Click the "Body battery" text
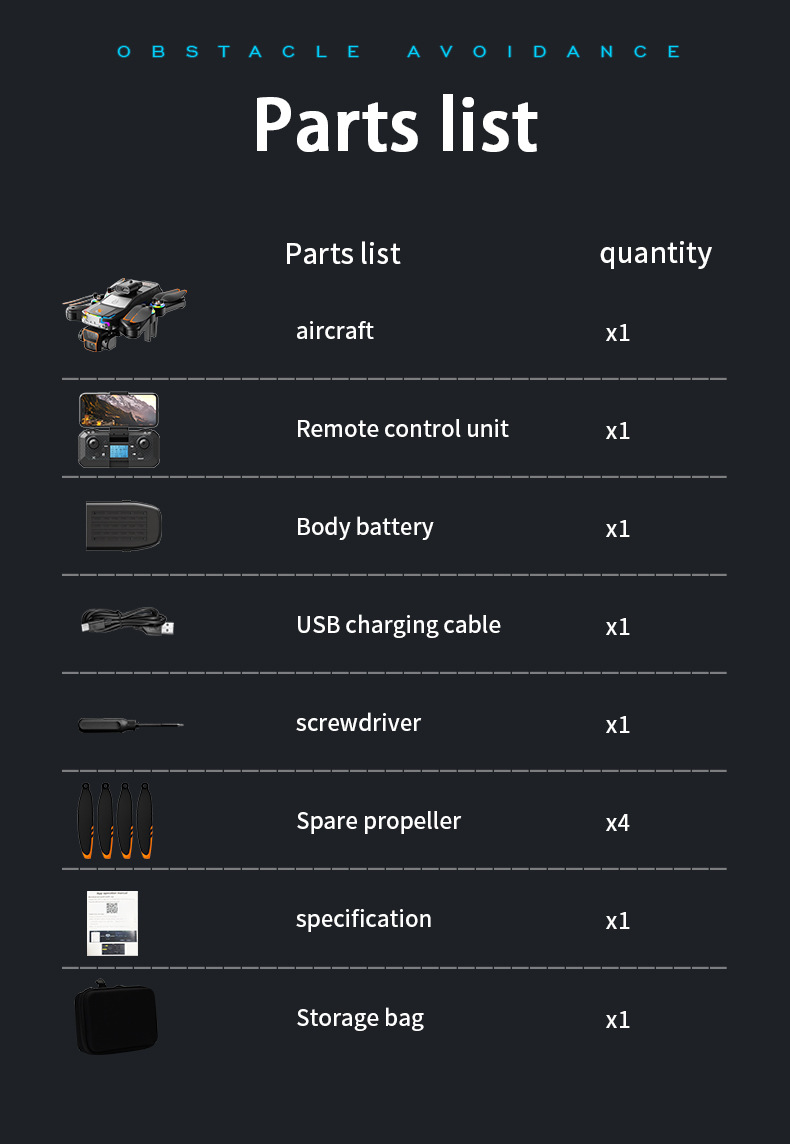This screenshot has height=1144, width=790. click(364, 527)
